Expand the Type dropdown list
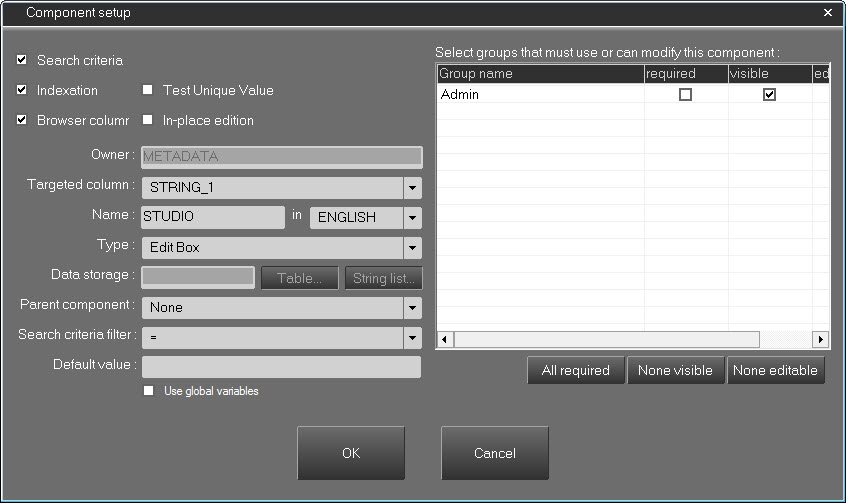 click(x=412, y=248)
